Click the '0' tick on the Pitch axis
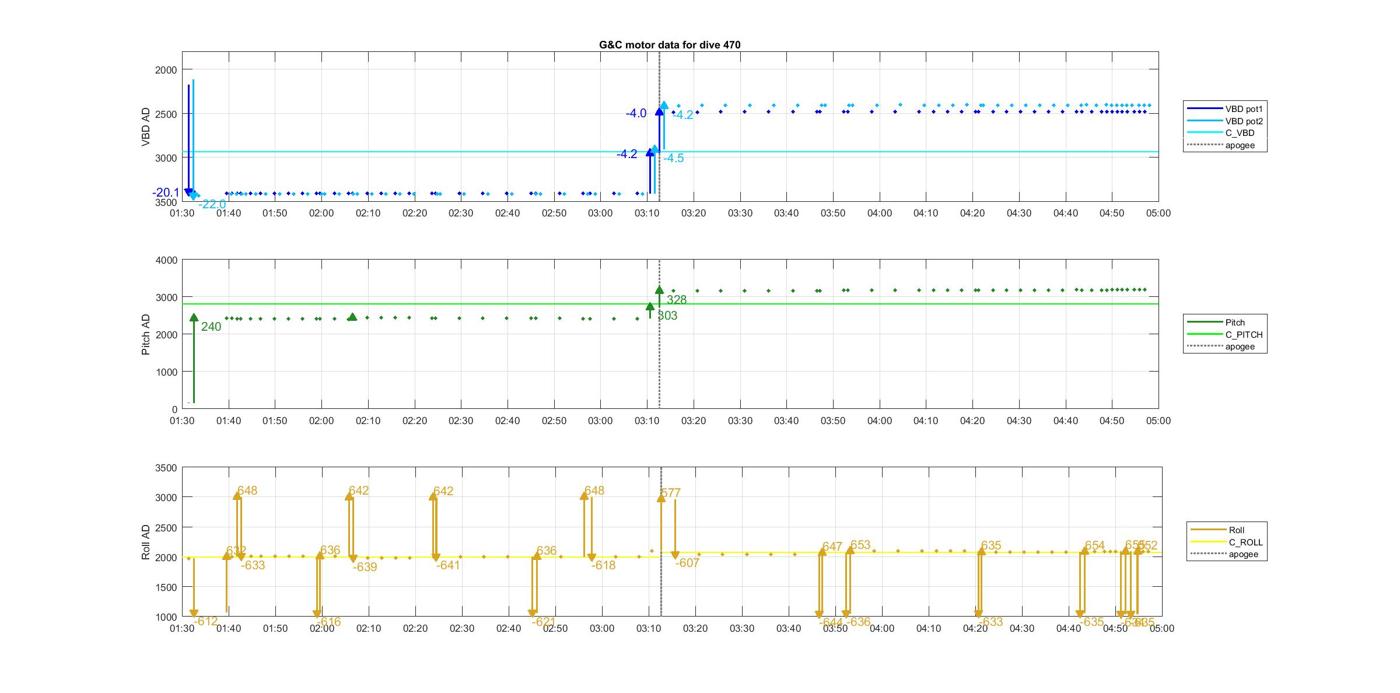 (173, 409)
